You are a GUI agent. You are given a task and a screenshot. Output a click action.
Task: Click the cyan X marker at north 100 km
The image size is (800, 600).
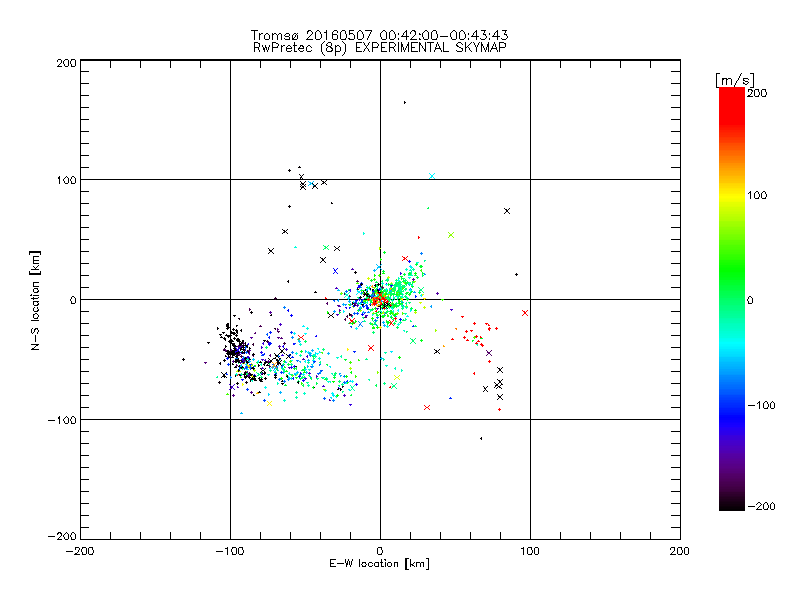coord(432,176)
